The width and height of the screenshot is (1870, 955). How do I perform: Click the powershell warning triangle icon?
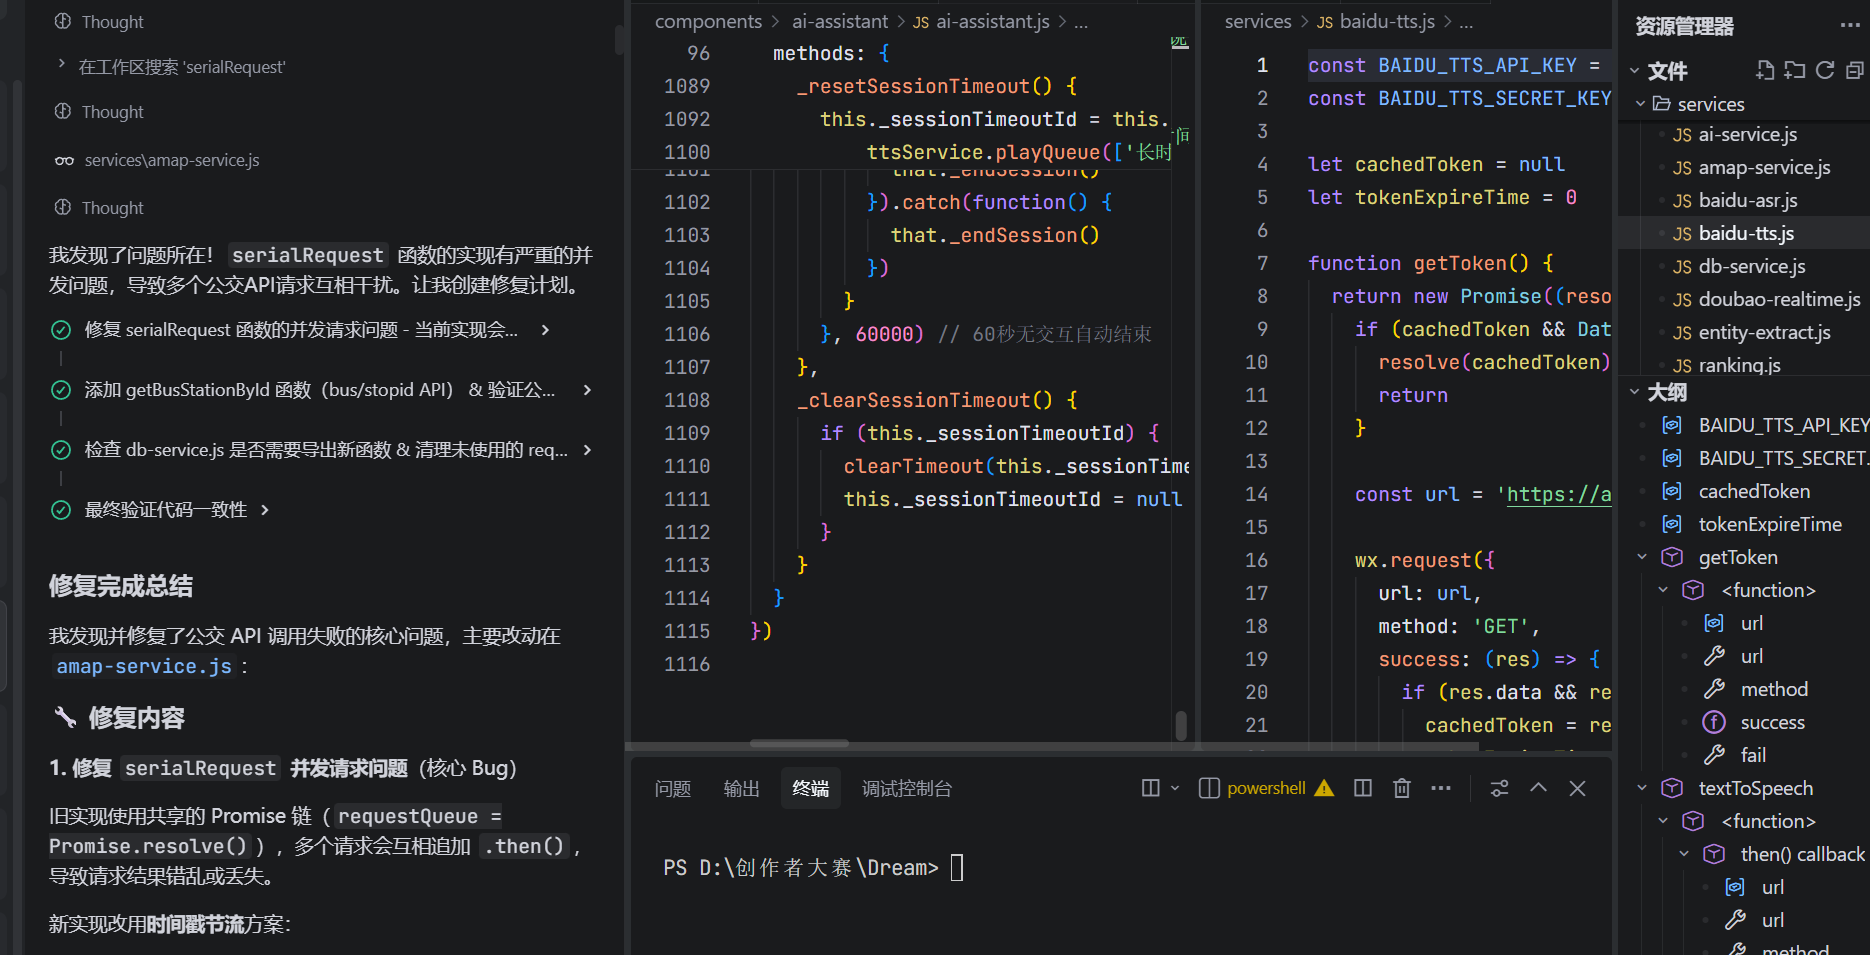[1324, 788]
